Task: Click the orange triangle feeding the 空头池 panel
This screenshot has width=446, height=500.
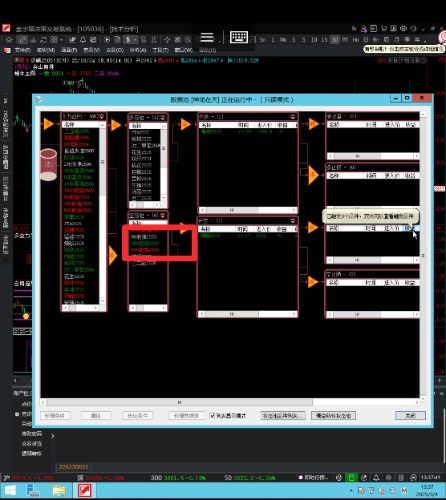Action: point(113,256)
